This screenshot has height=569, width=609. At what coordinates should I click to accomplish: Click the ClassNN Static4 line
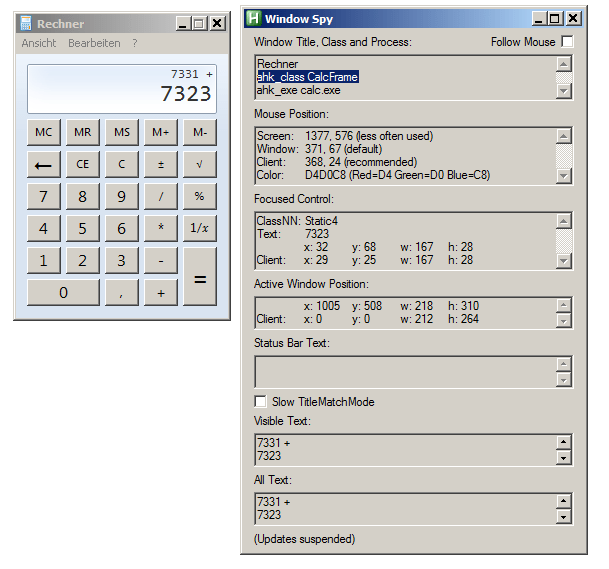[x=297, y=221]
